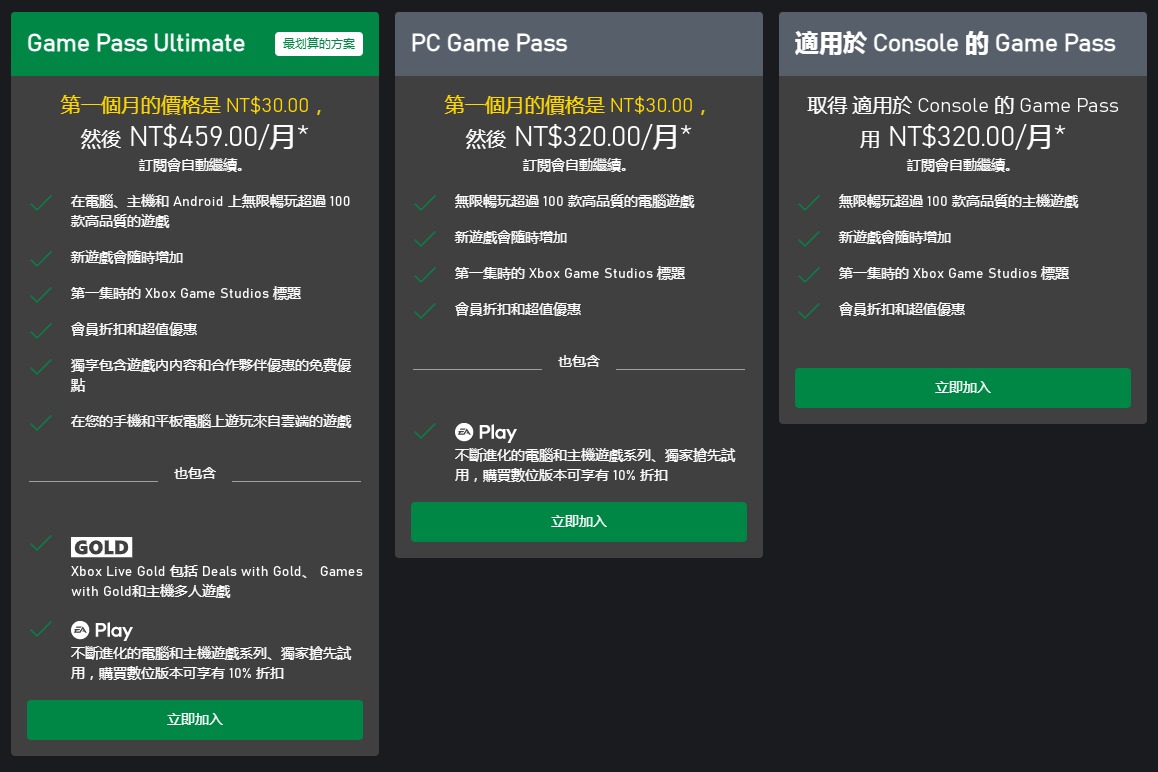This screenshot has height=772, width=1158.
Task: Select the 適用於 Console 的 Game Pass header
Action: coord(954,44)
